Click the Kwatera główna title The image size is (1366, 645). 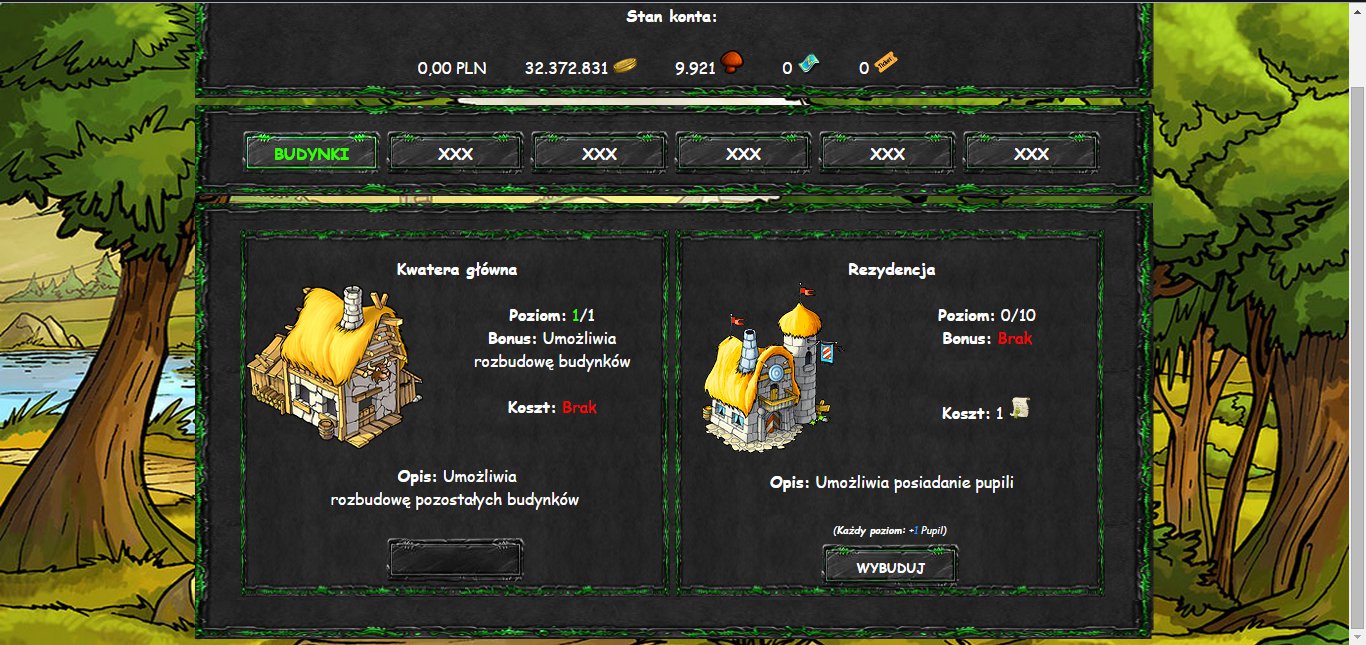click(457, 269)
